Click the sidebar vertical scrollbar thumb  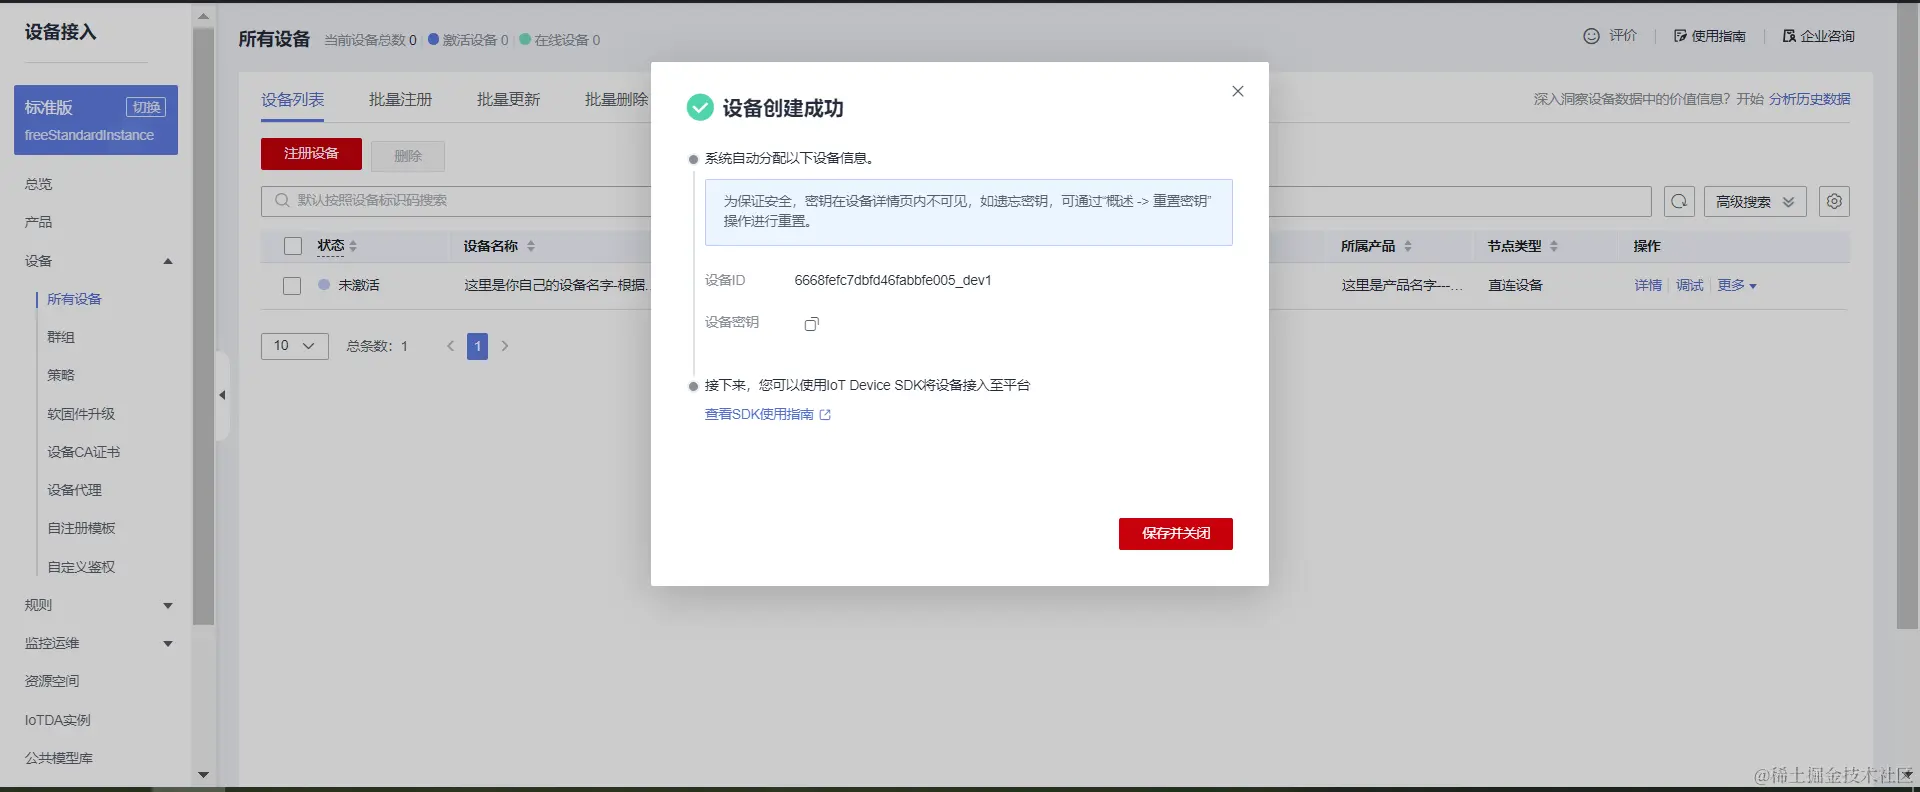click(x=203, y=326)
